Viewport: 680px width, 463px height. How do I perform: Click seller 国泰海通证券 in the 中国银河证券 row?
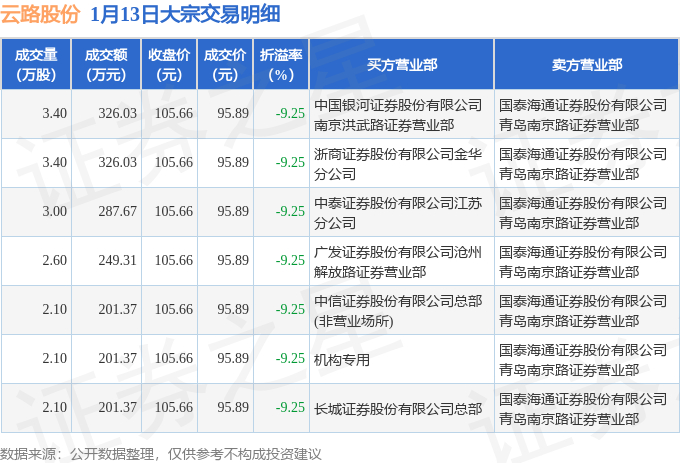click(583, 115)
